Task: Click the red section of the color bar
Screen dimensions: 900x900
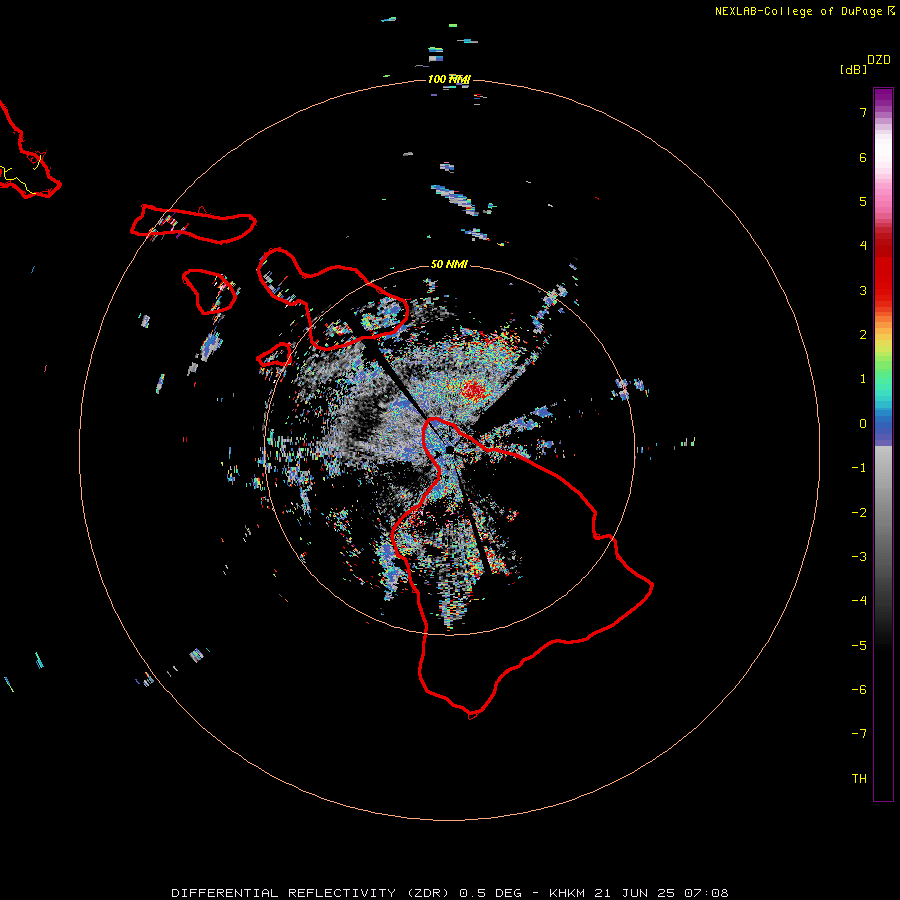Action: point(883,270)
